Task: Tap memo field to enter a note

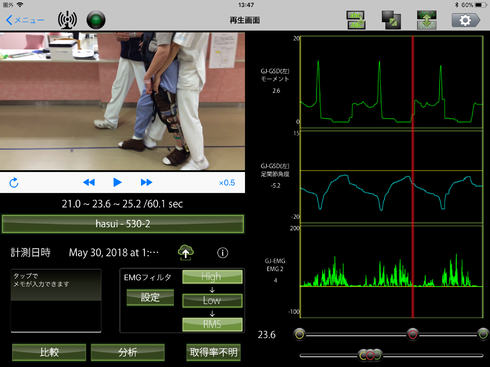Action: click(x=56, y=300)
